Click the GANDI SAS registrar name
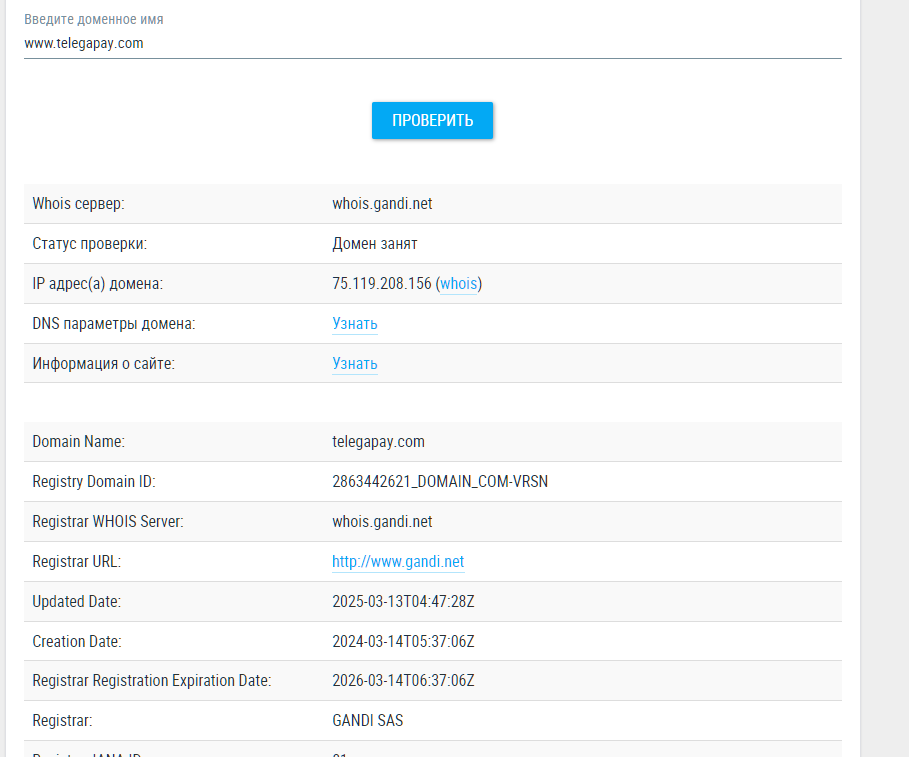 point(367,721)
